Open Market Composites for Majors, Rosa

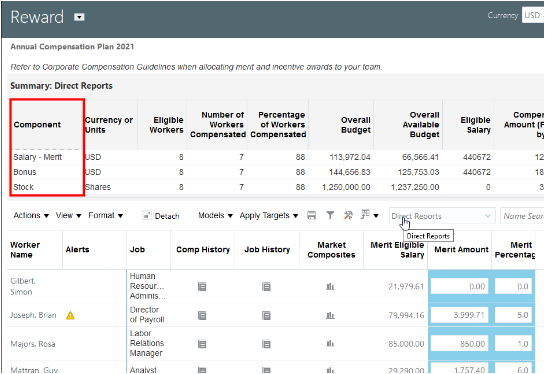(x=330, y=344)
